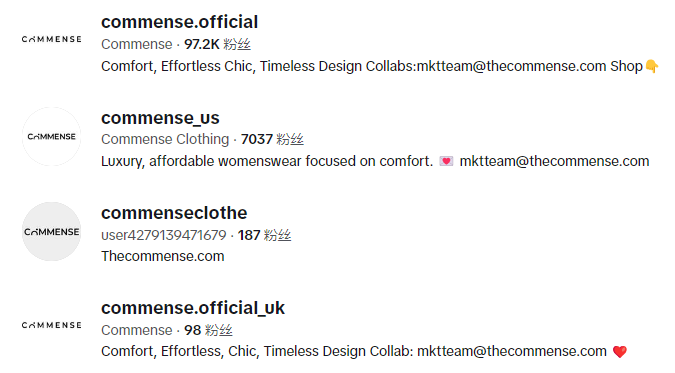Click the 97.2K followers count

point(217,44)
